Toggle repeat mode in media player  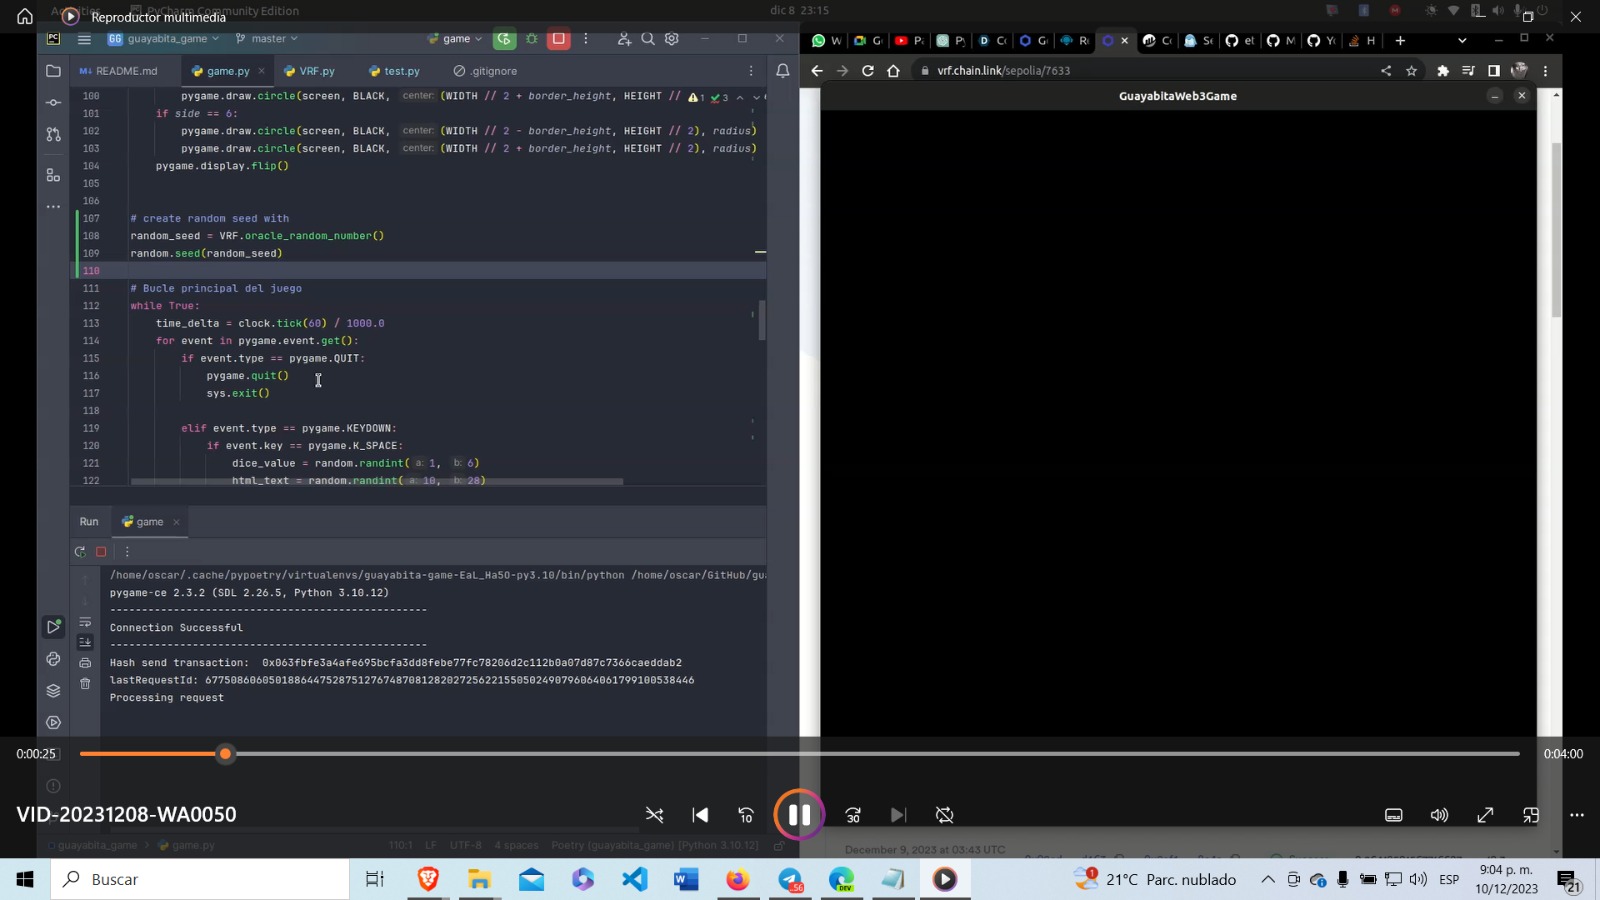944,815
